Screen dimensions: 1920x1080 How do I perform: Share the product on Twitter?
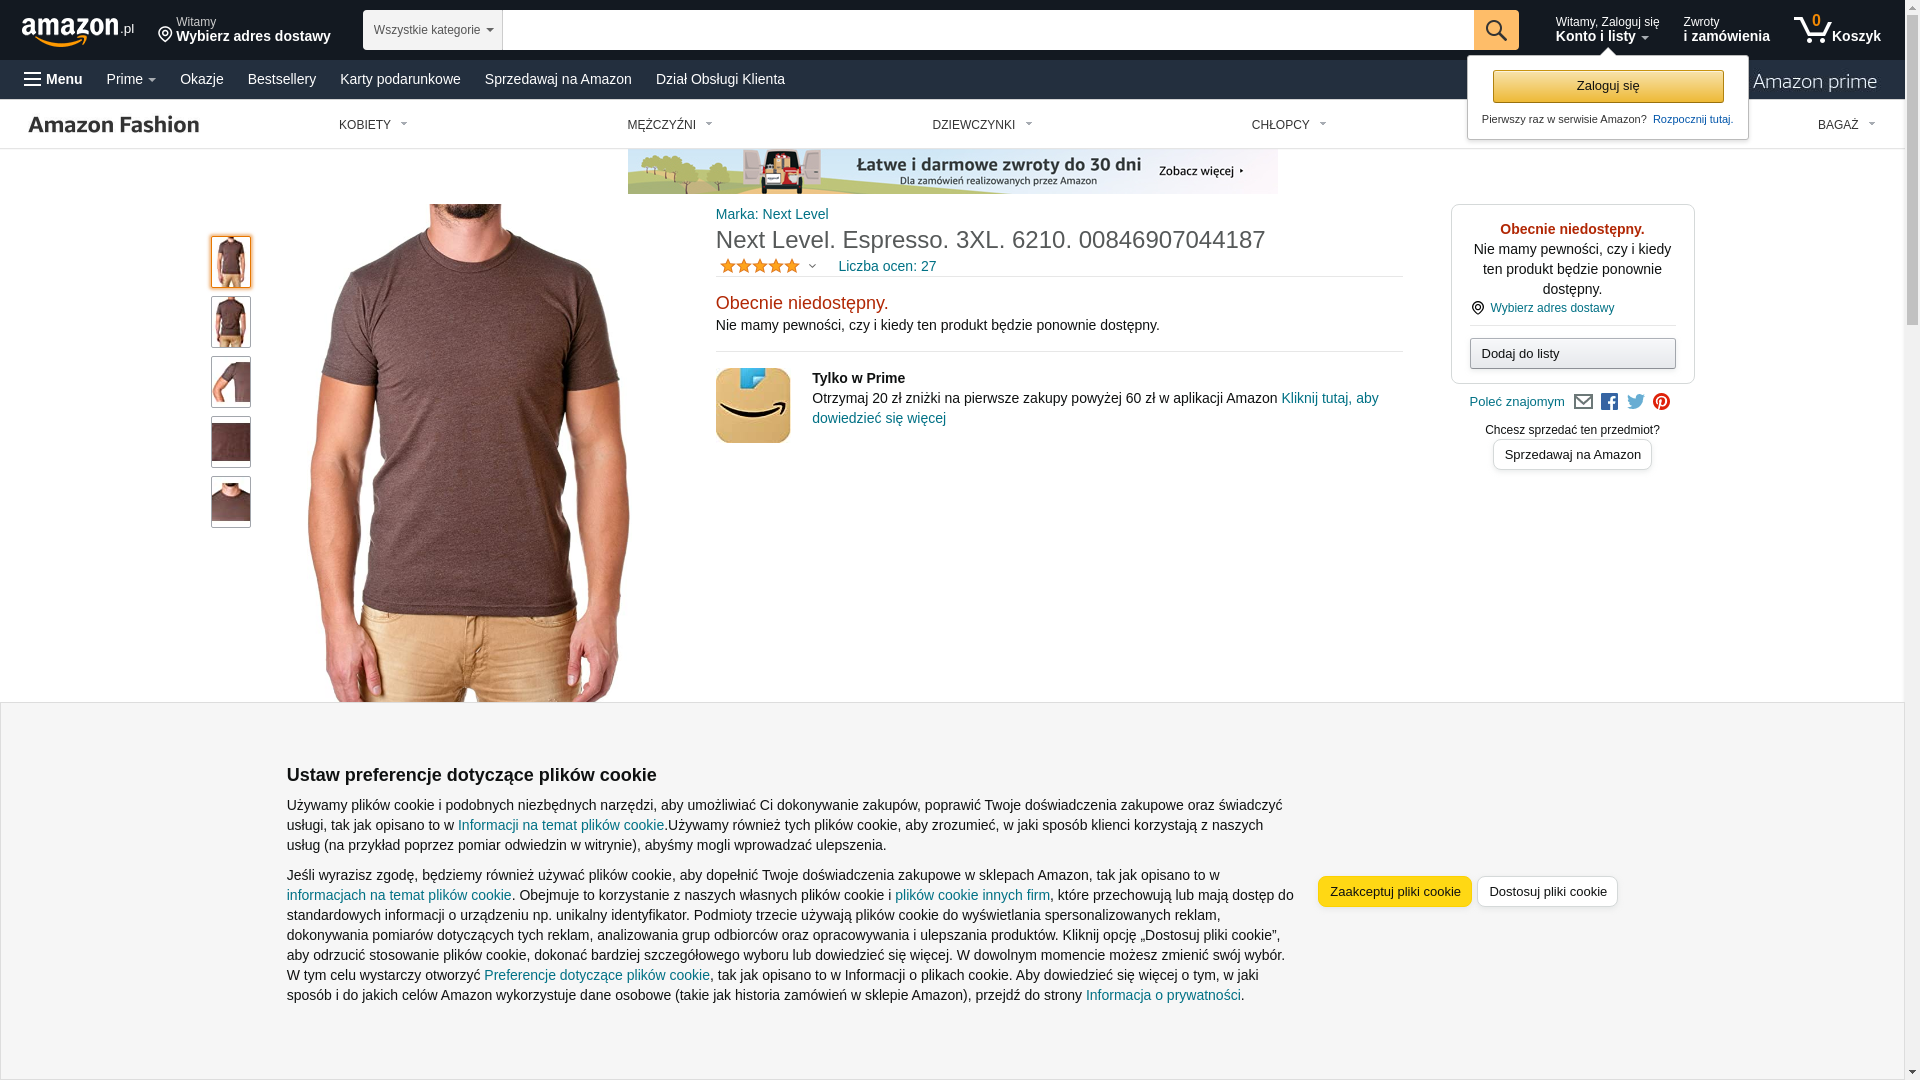pyautogui.click(x=1636, y=402)
